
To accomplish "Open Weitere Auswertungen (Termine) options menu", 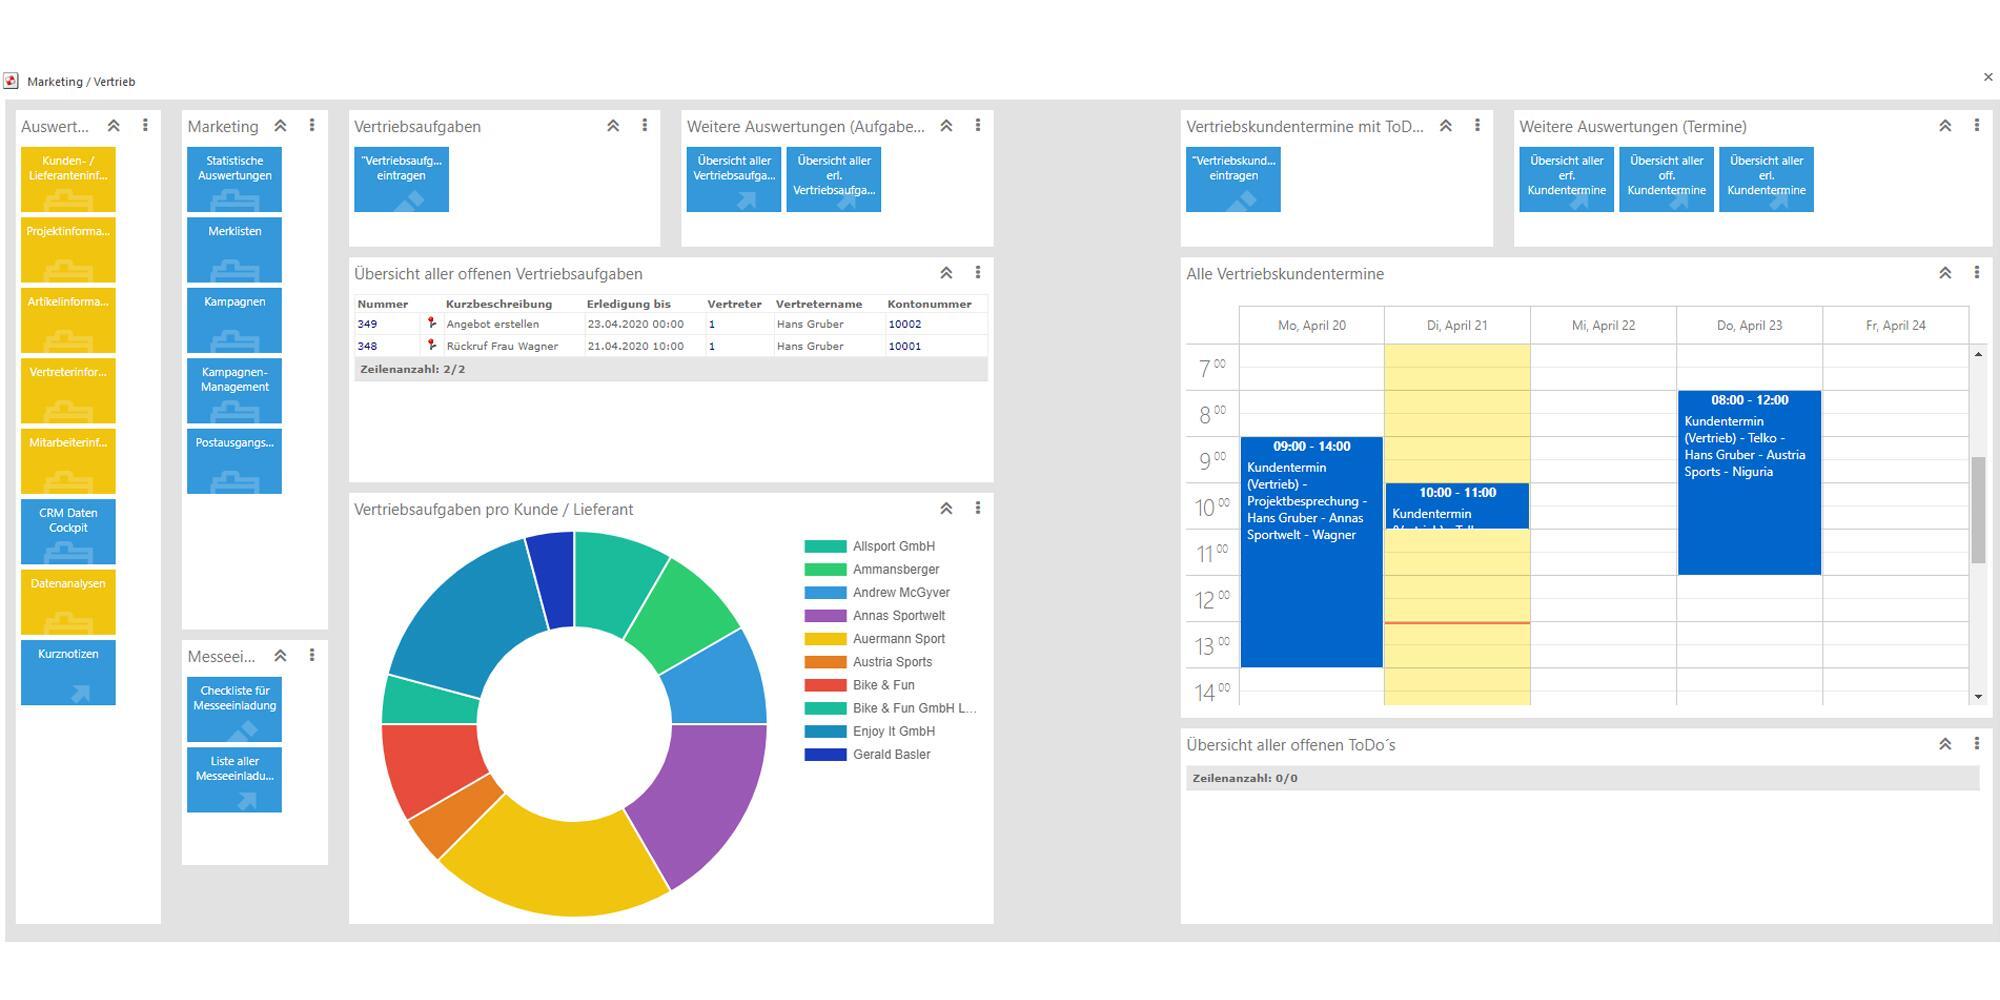I will pyautogui.click(x=1976, y=126).
